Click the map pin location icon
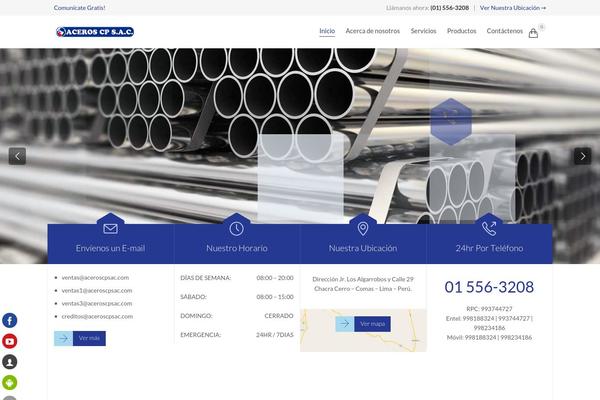The height and width of the screenshot is (400, 600). 363,229
